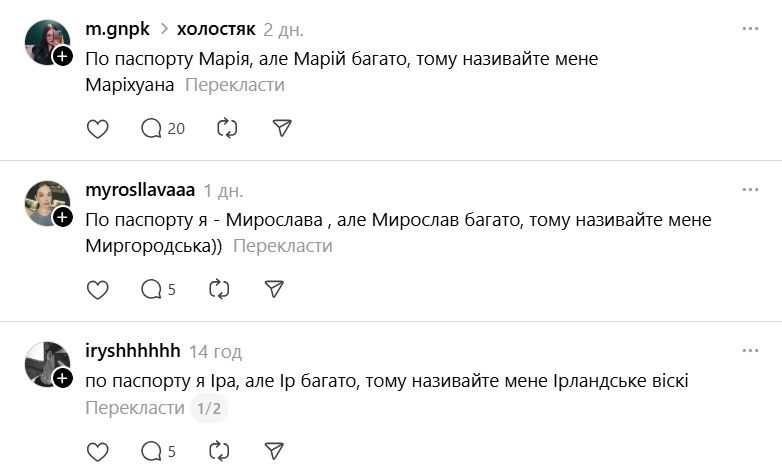Like the myrosllavaaa post
This screenshot has height=473, width=782.
97,290
